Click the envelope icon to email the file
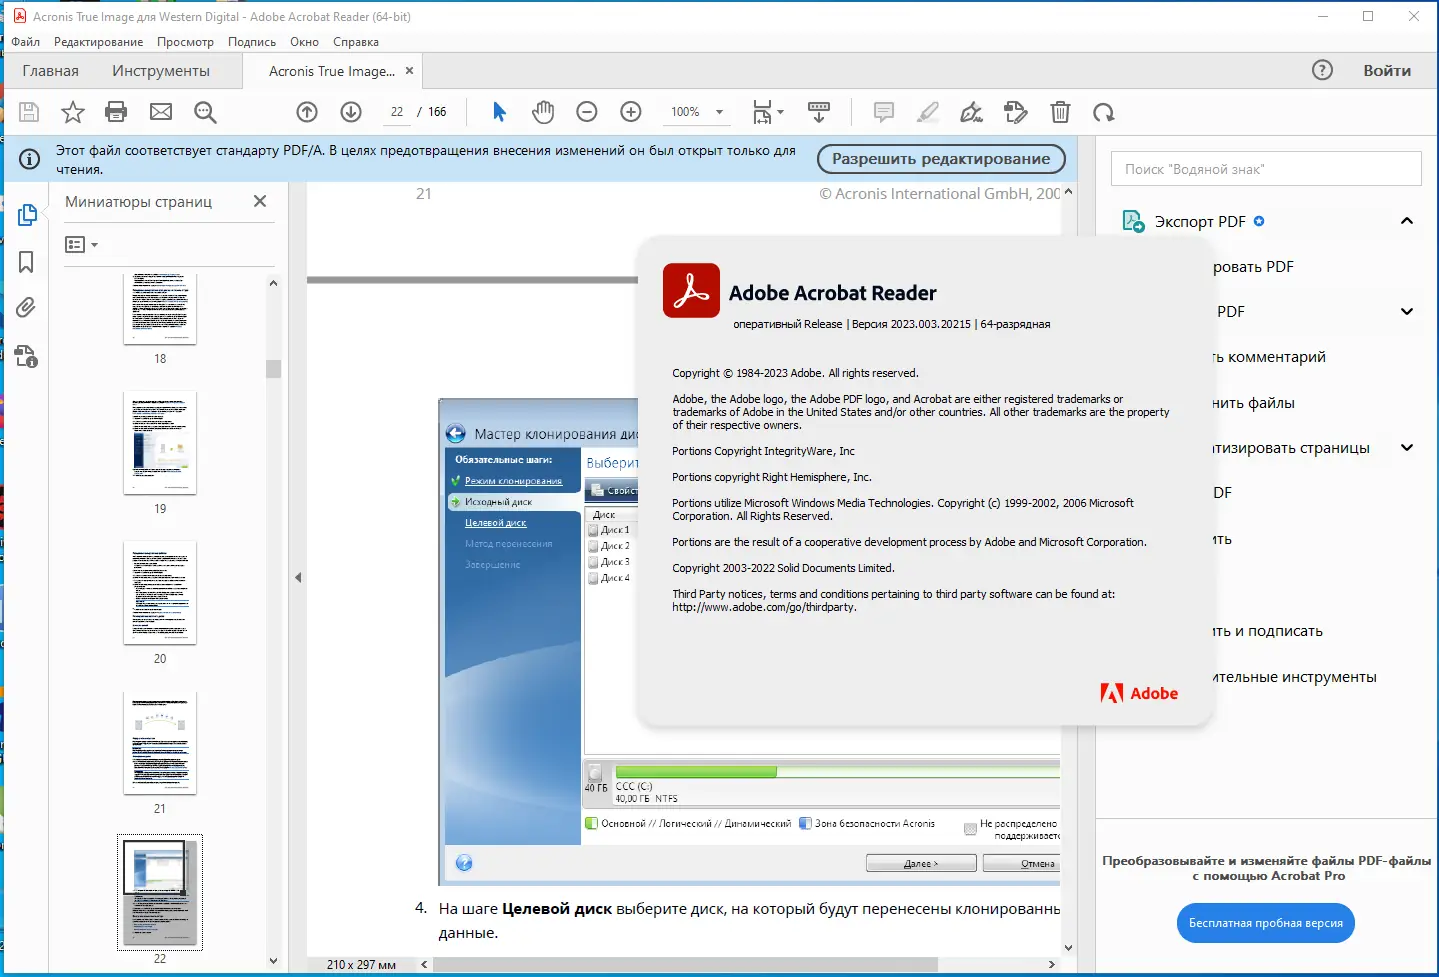This screenshot has height=977, width=1439. 161,112
